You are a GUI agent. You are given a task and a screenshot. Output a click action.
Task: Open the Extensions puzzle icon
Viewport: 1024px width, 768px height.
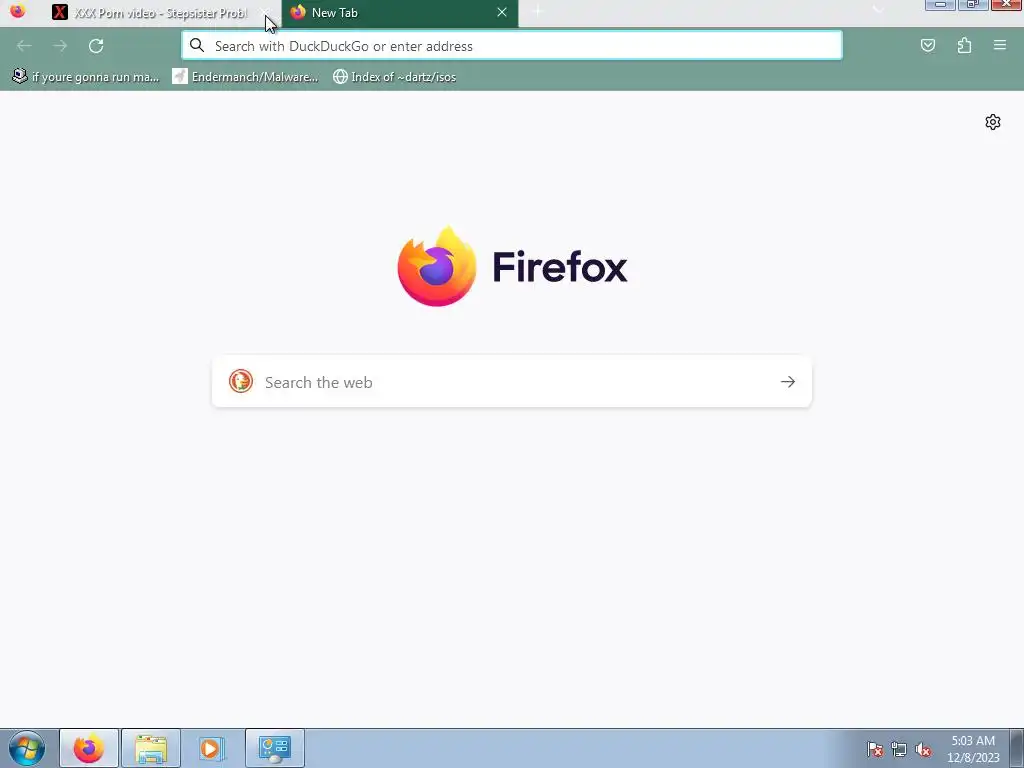coord(964,46)
